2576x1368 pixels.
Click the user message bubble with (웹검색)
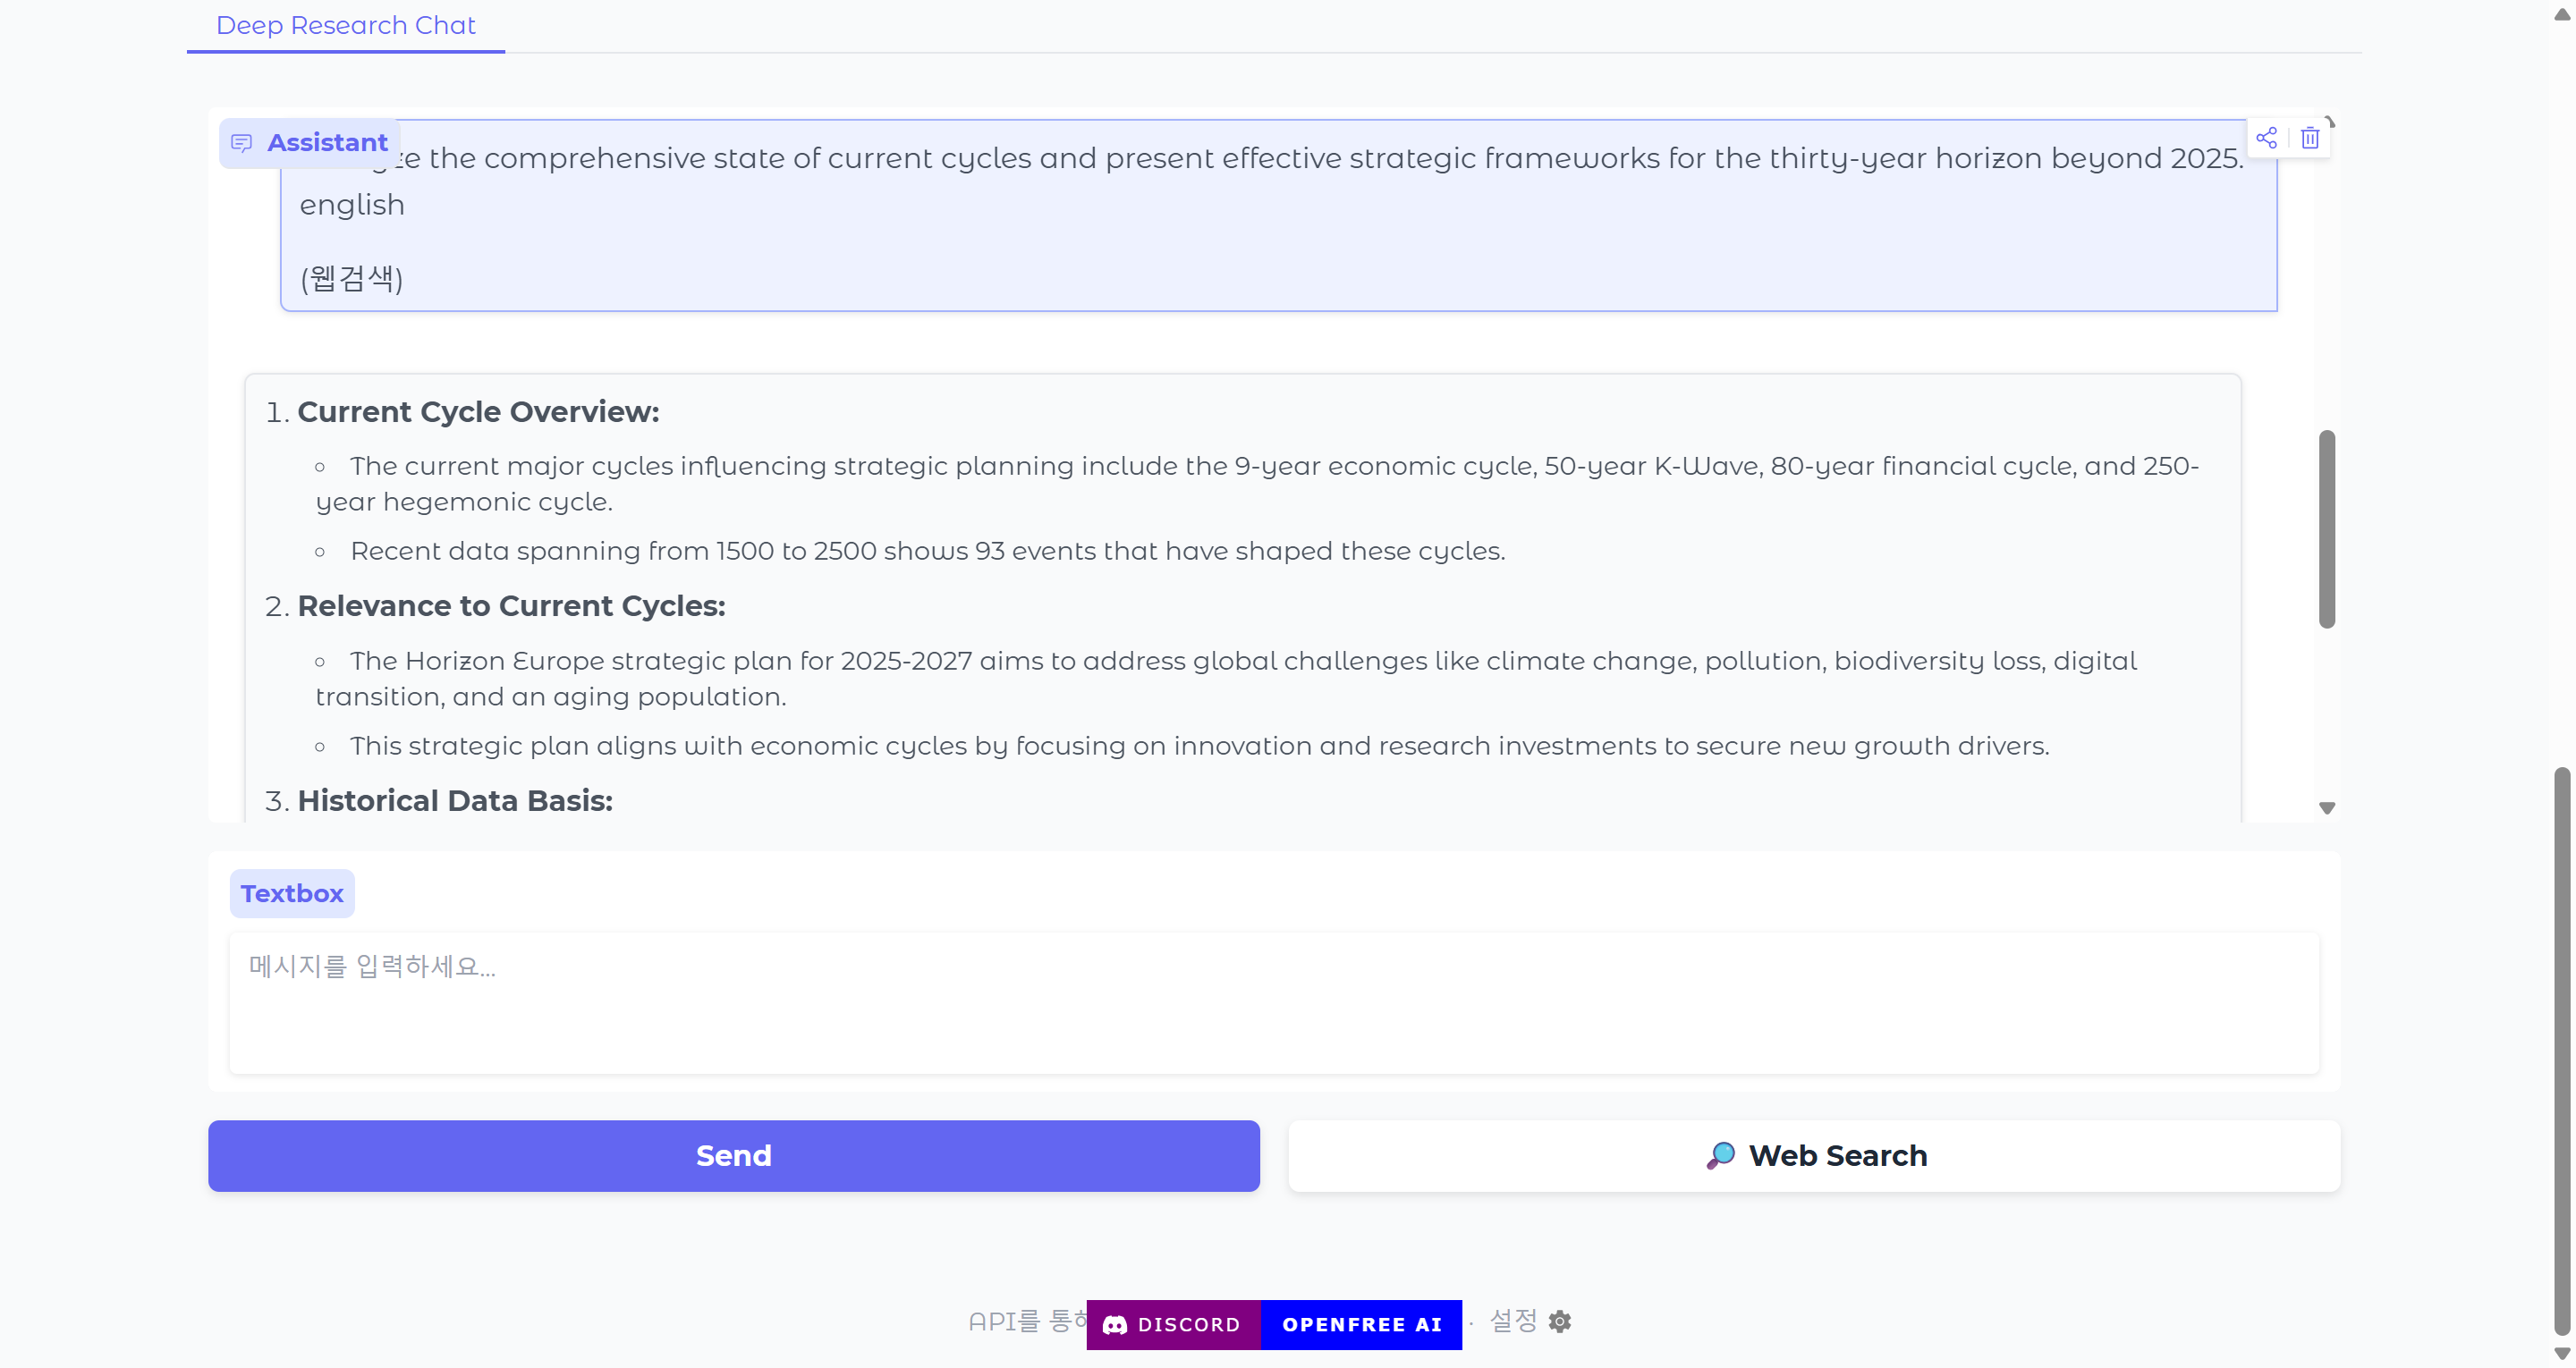pos(1278,216)
